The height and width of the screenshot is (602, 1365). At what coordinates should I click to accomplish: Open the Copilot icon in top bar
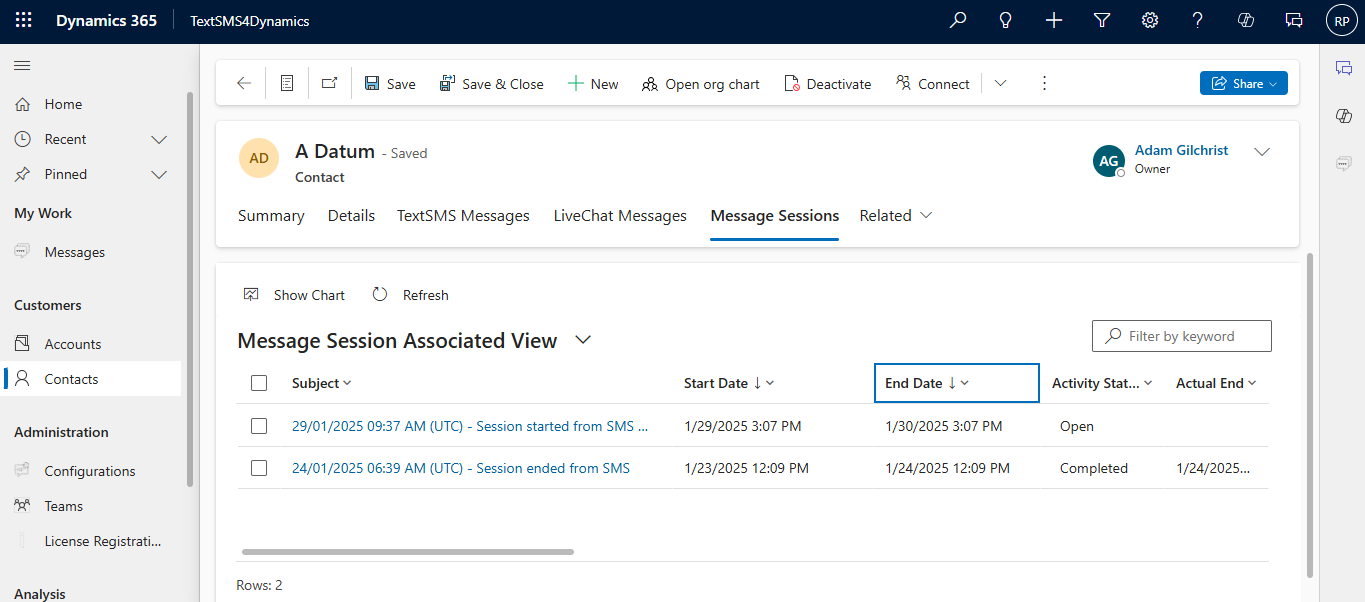tap(1246, 20)
